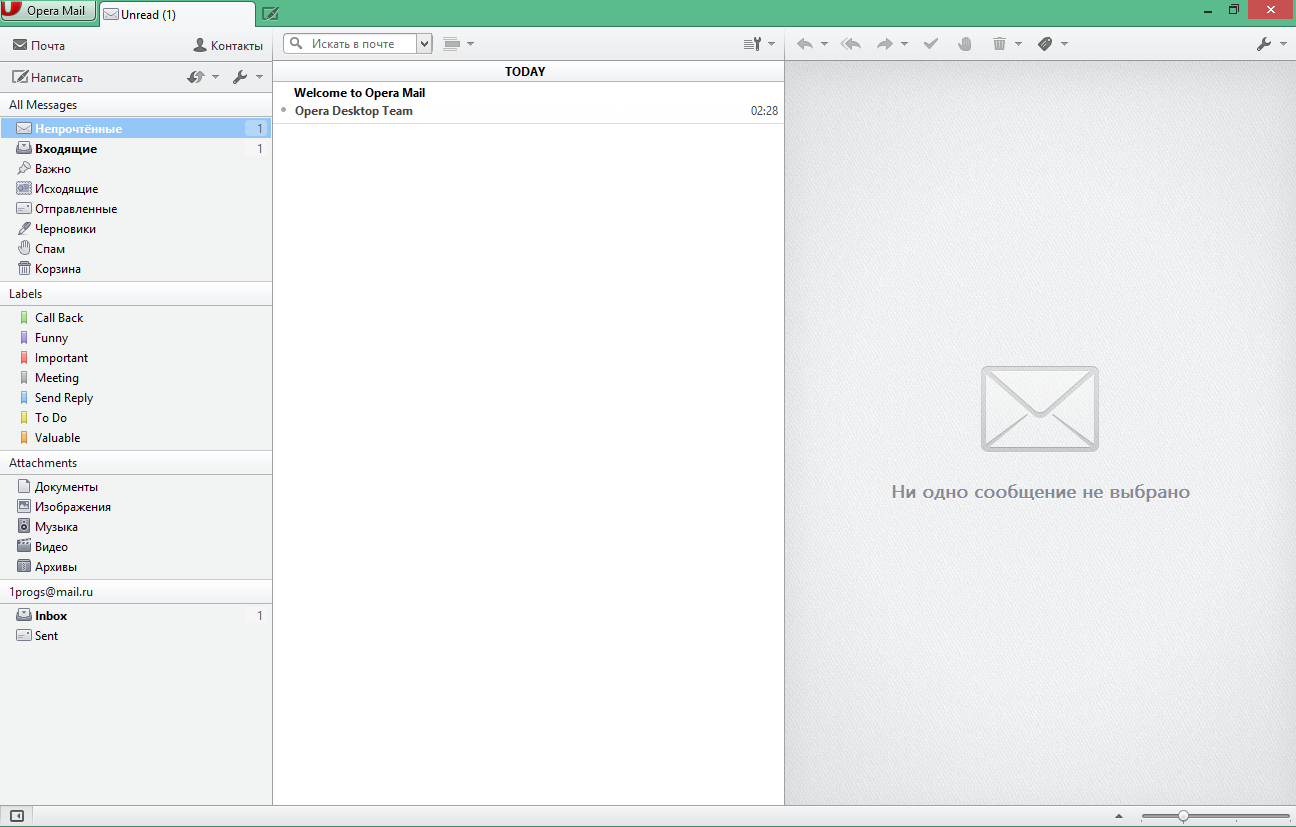Open Видео attachments filter

pos(136,547)
